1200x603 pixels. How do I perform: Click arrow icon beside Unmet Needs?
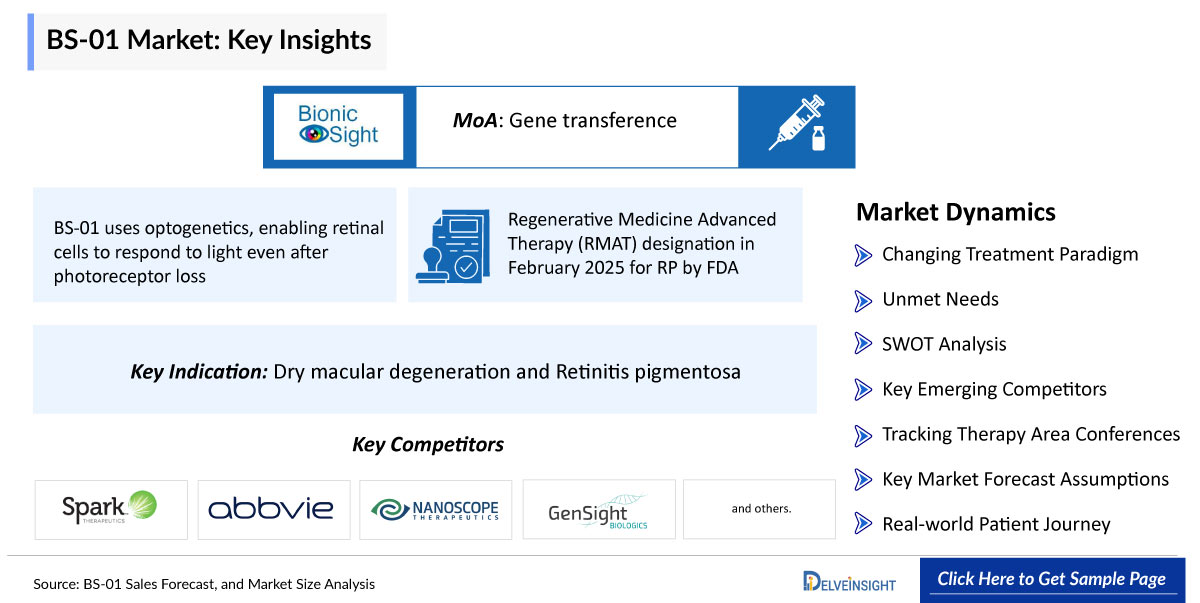[x=864, y=300]
